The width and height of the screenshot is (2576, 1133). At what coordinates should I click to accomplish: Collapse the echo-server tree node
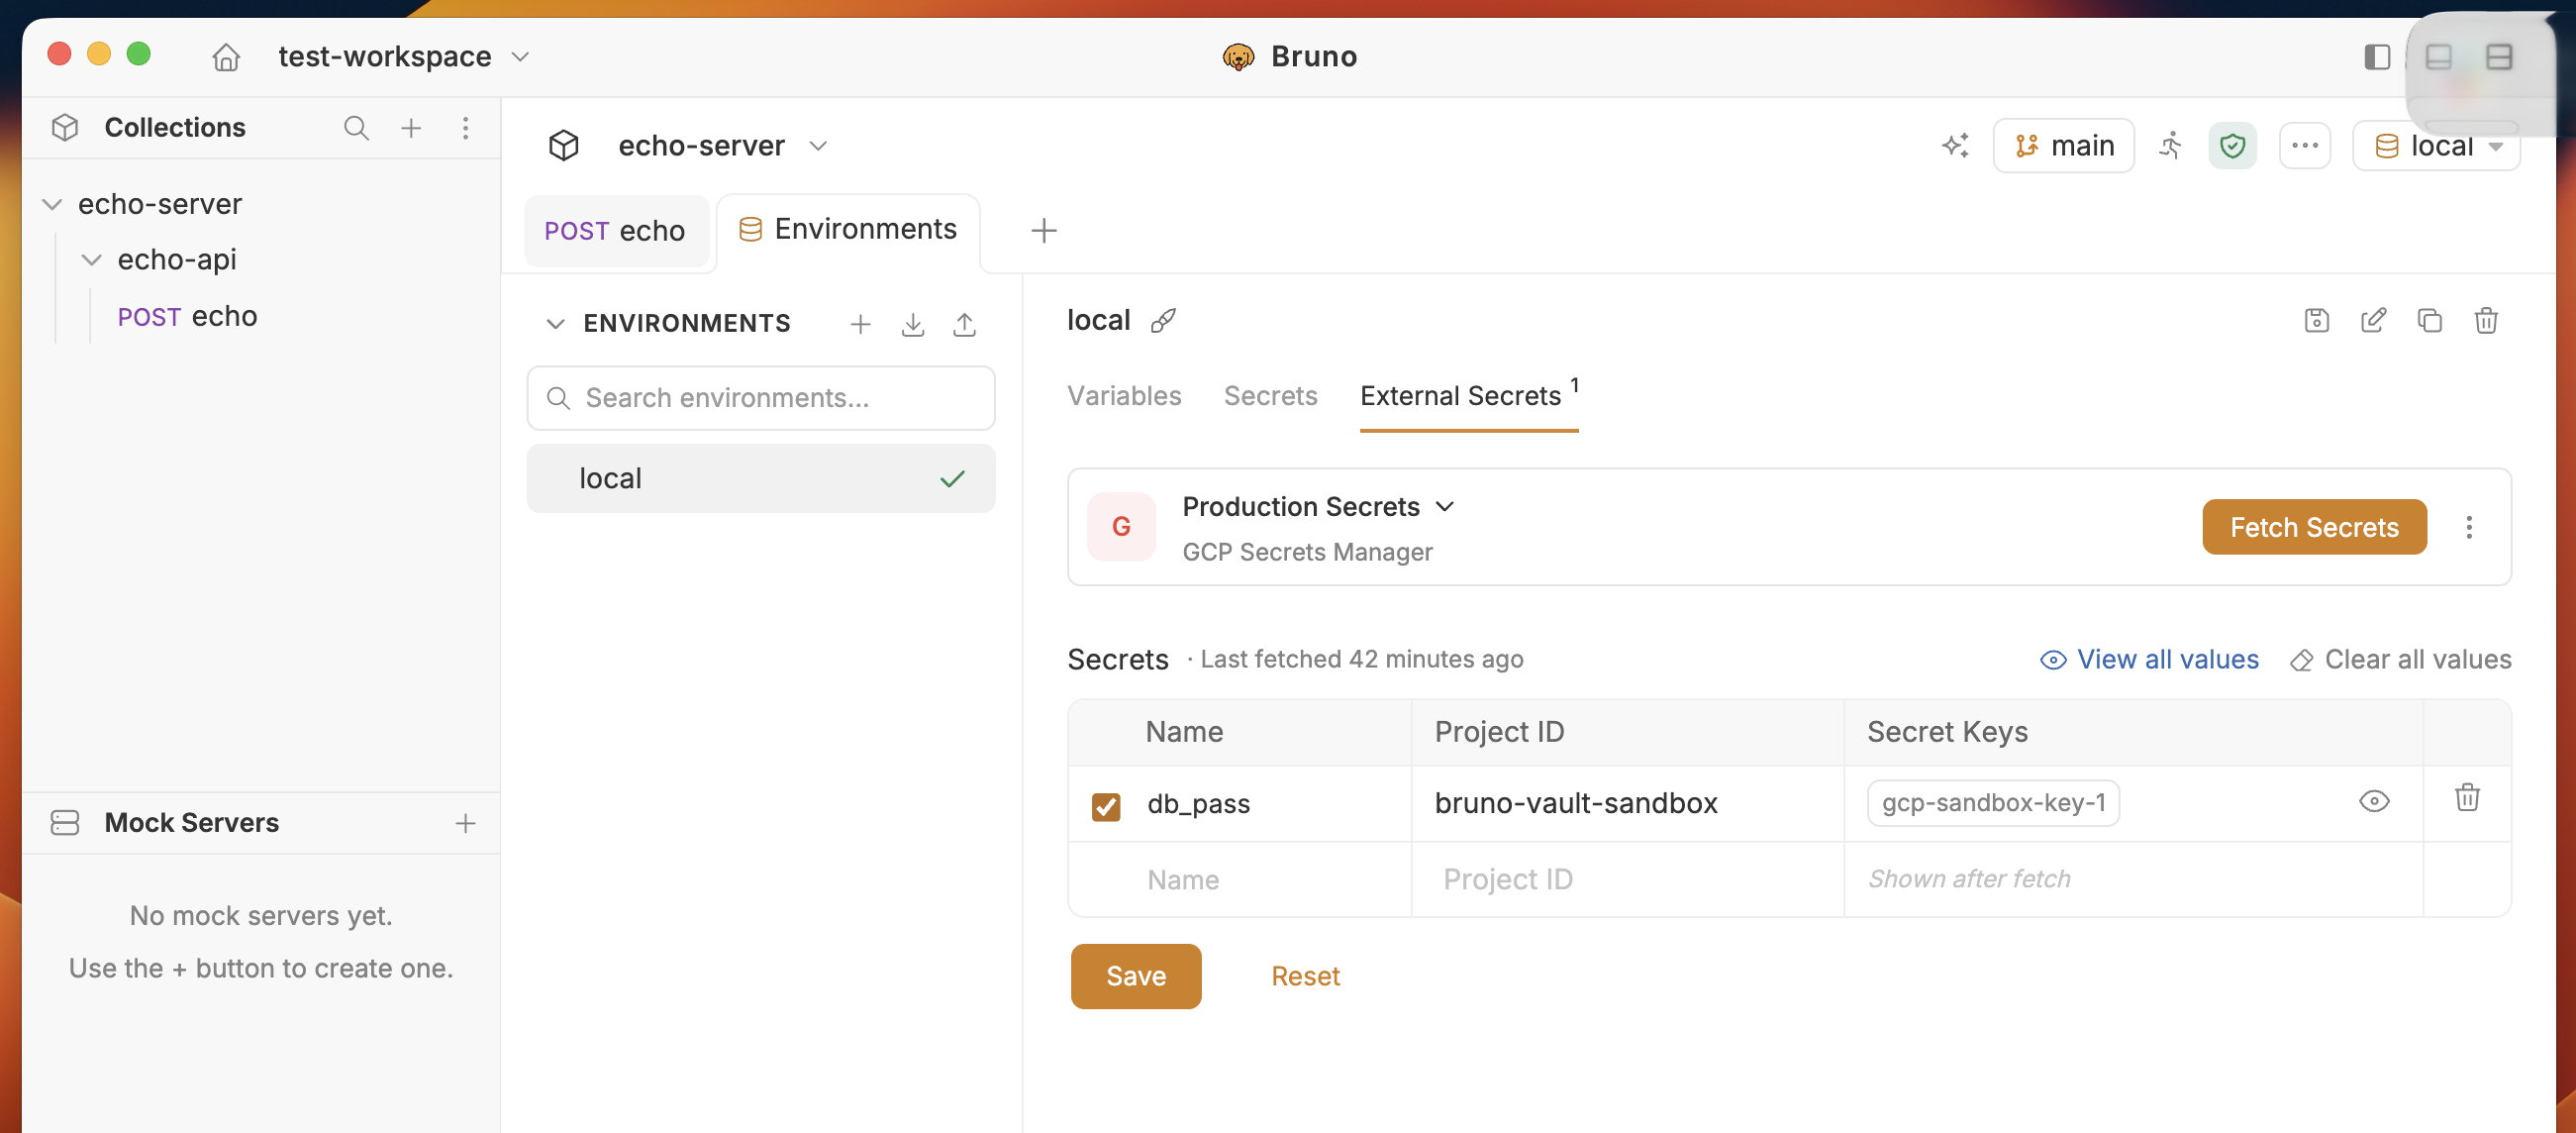(x=52, y=205)
